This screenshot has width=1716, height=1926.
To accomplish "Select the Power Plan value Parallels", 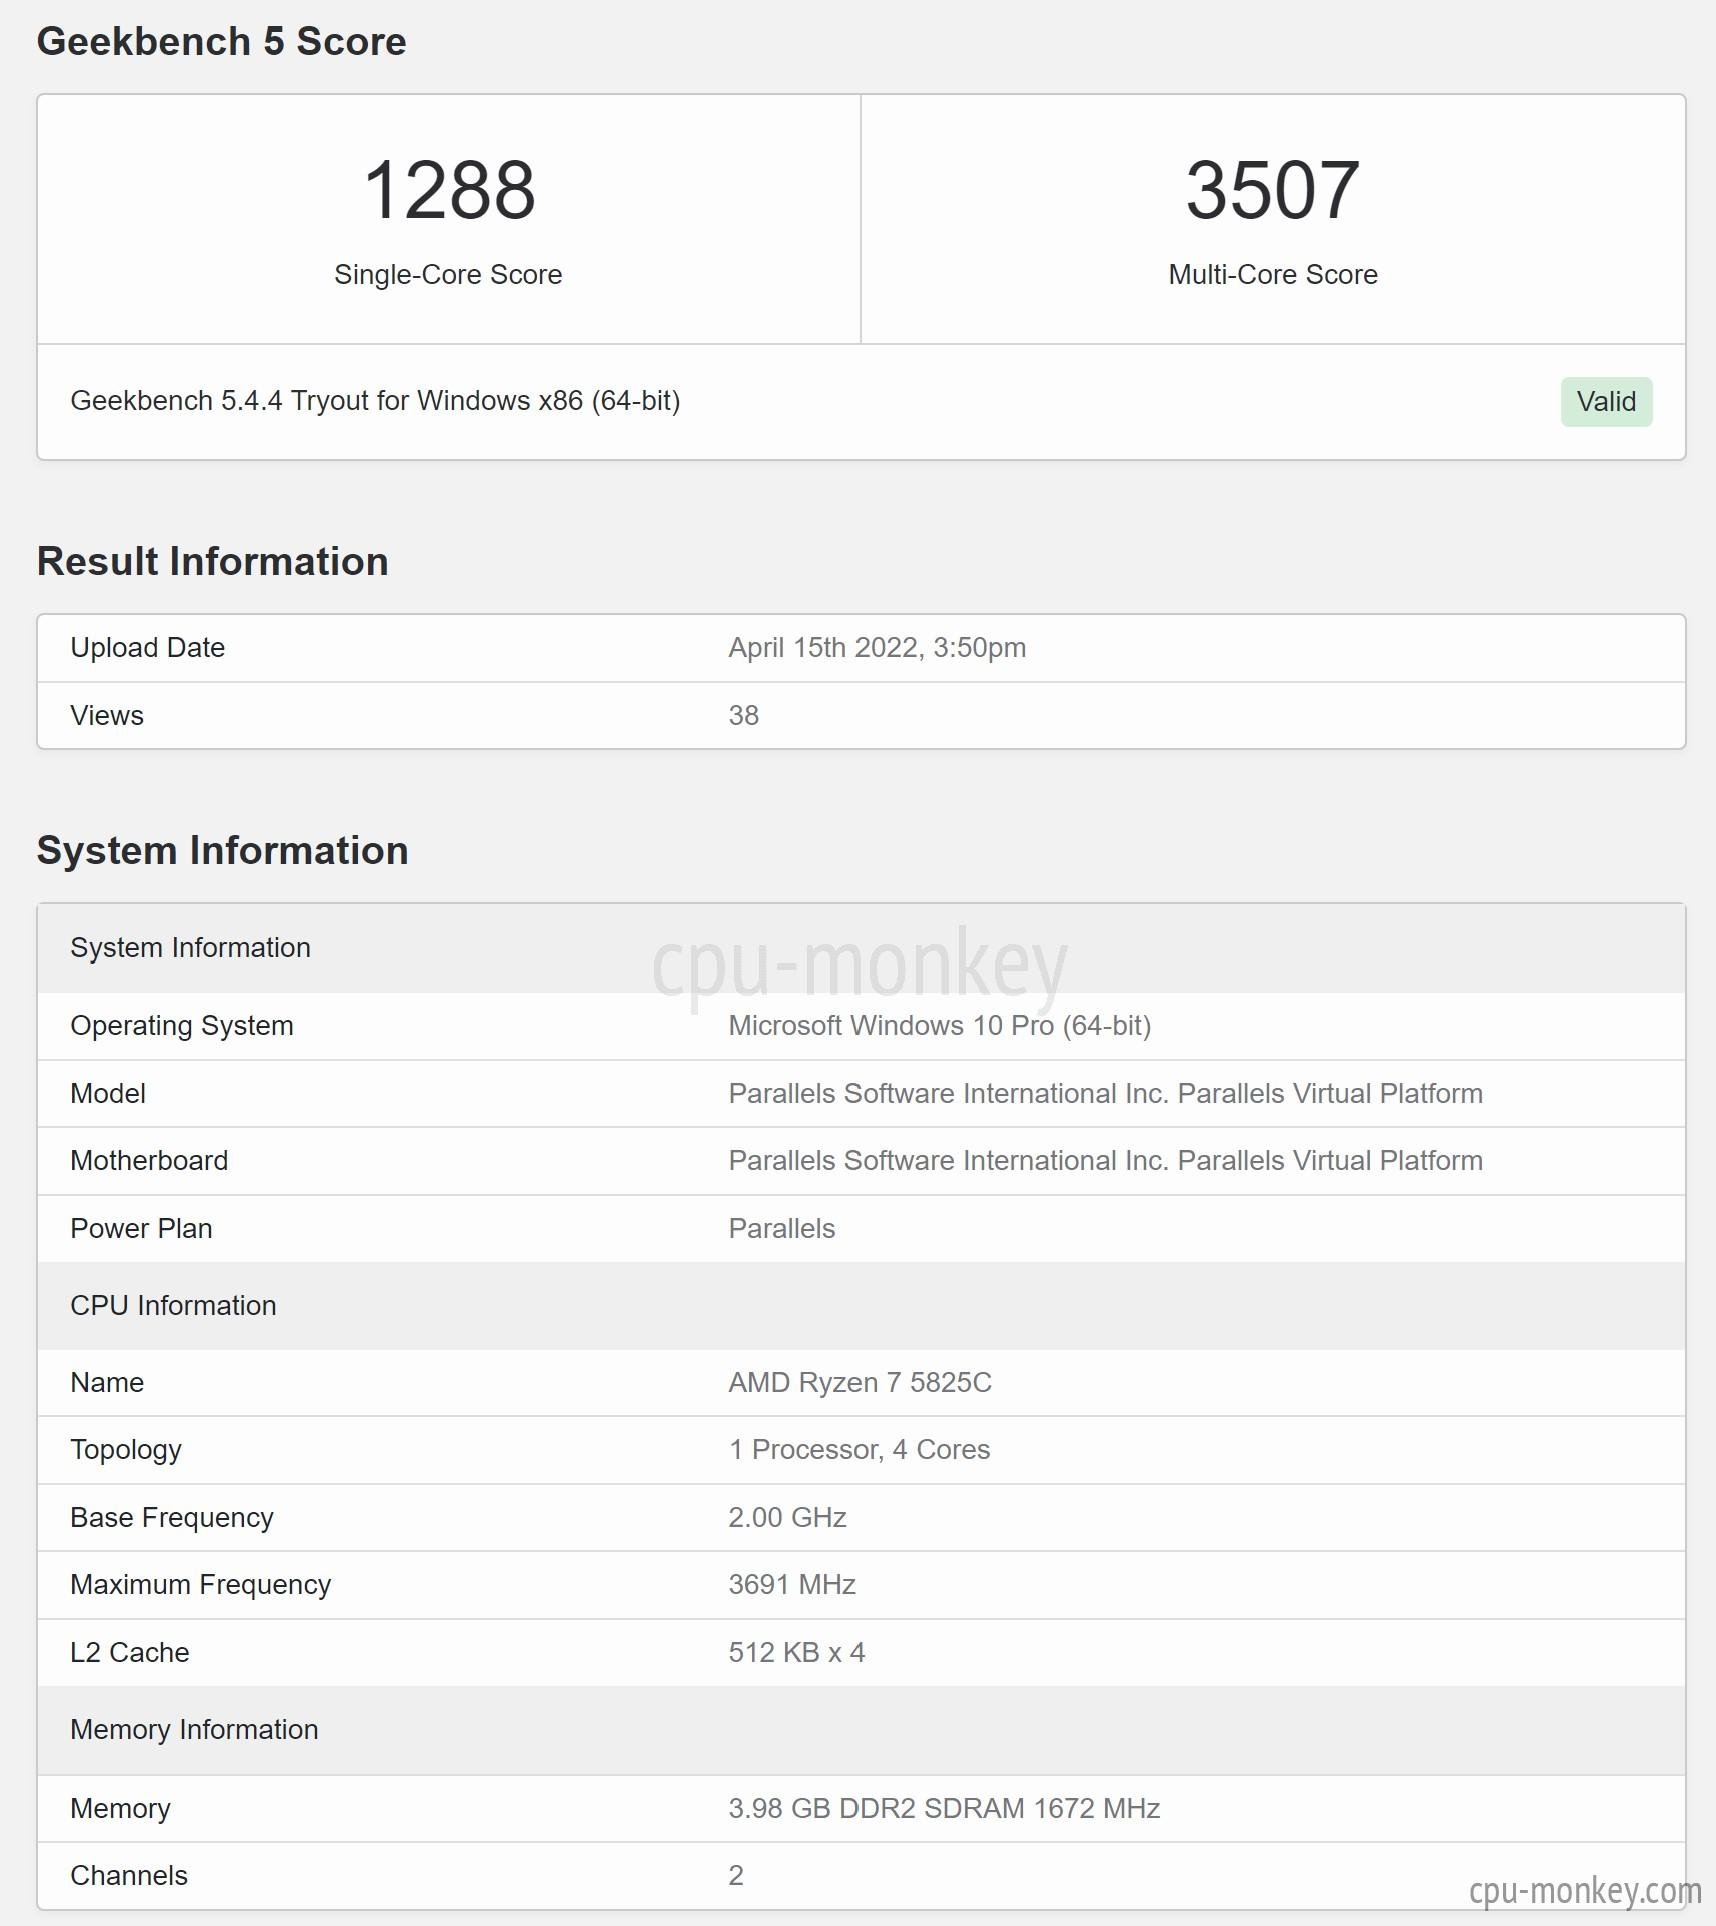I will click(781, 1229).
